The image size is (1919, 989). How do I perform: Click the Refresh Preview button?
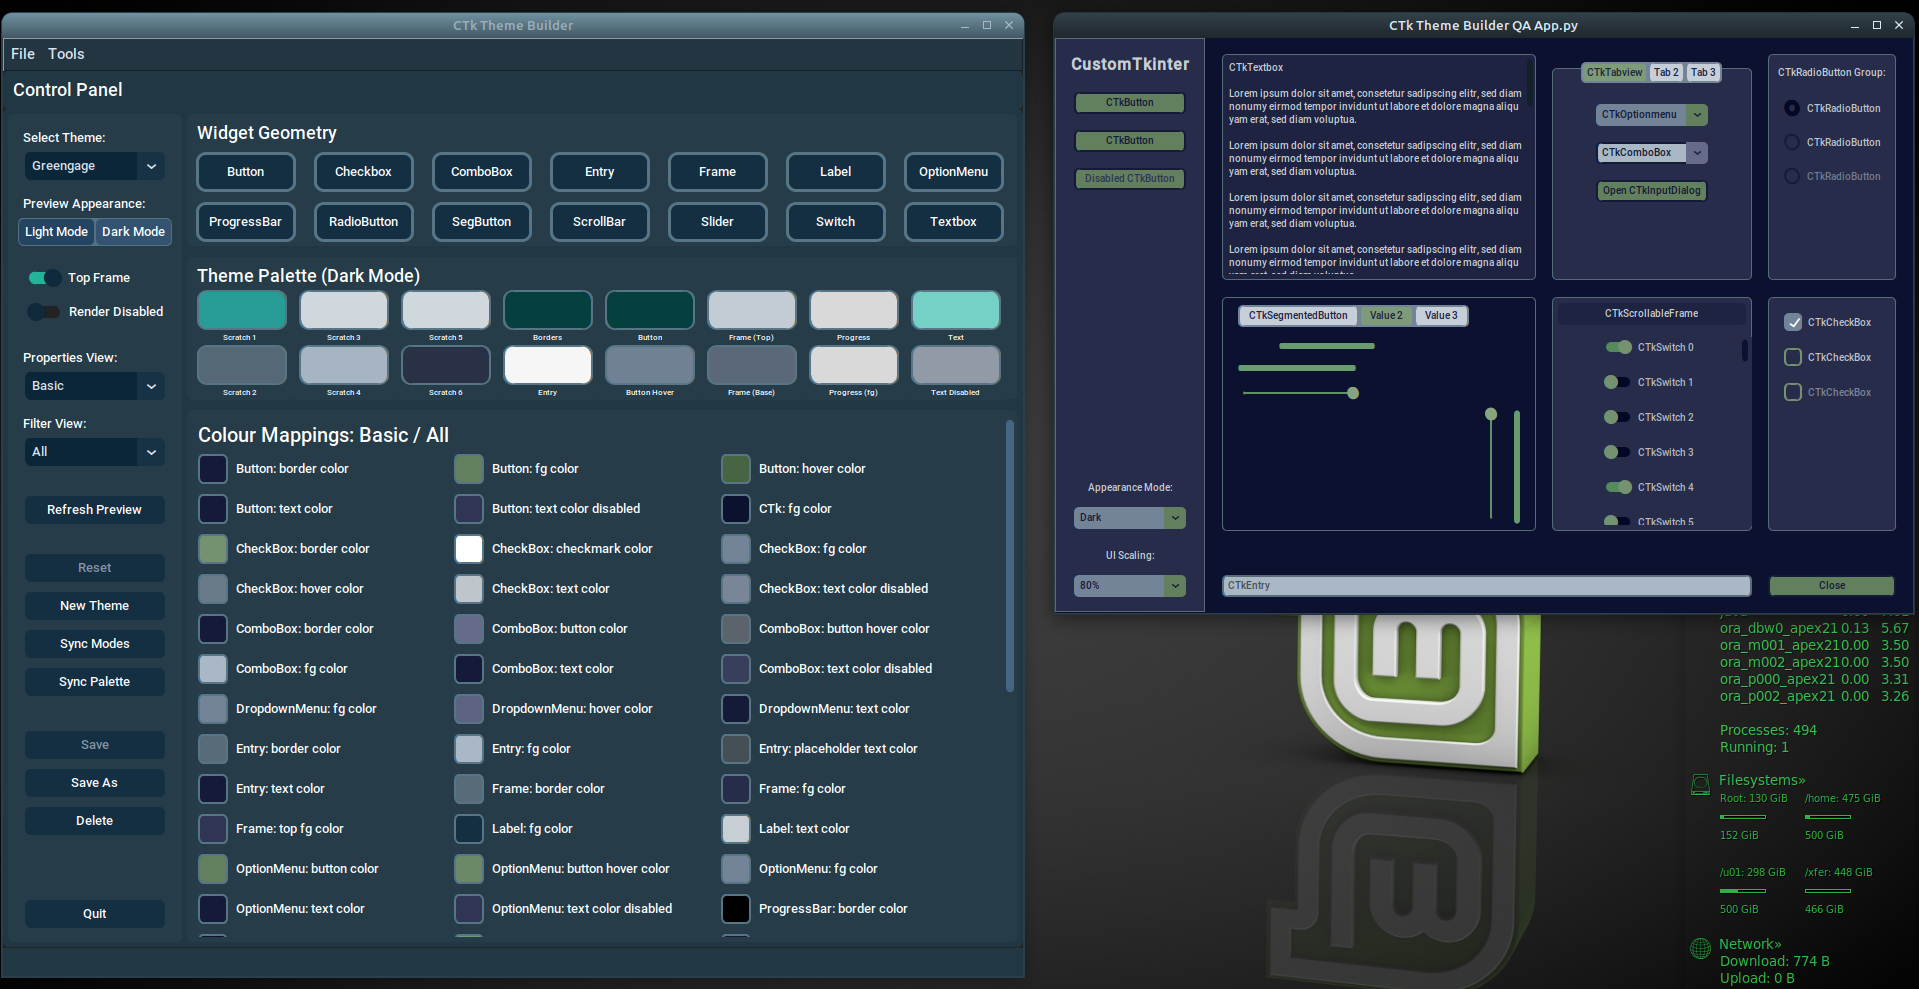tap(94, 509)
